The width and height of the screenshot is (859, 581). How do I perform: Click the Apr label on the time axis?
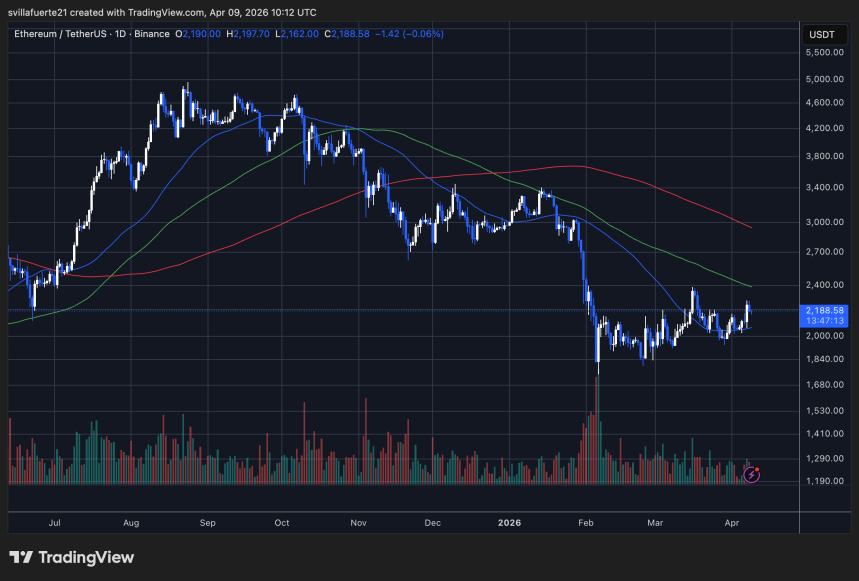(x=731, y=523)
